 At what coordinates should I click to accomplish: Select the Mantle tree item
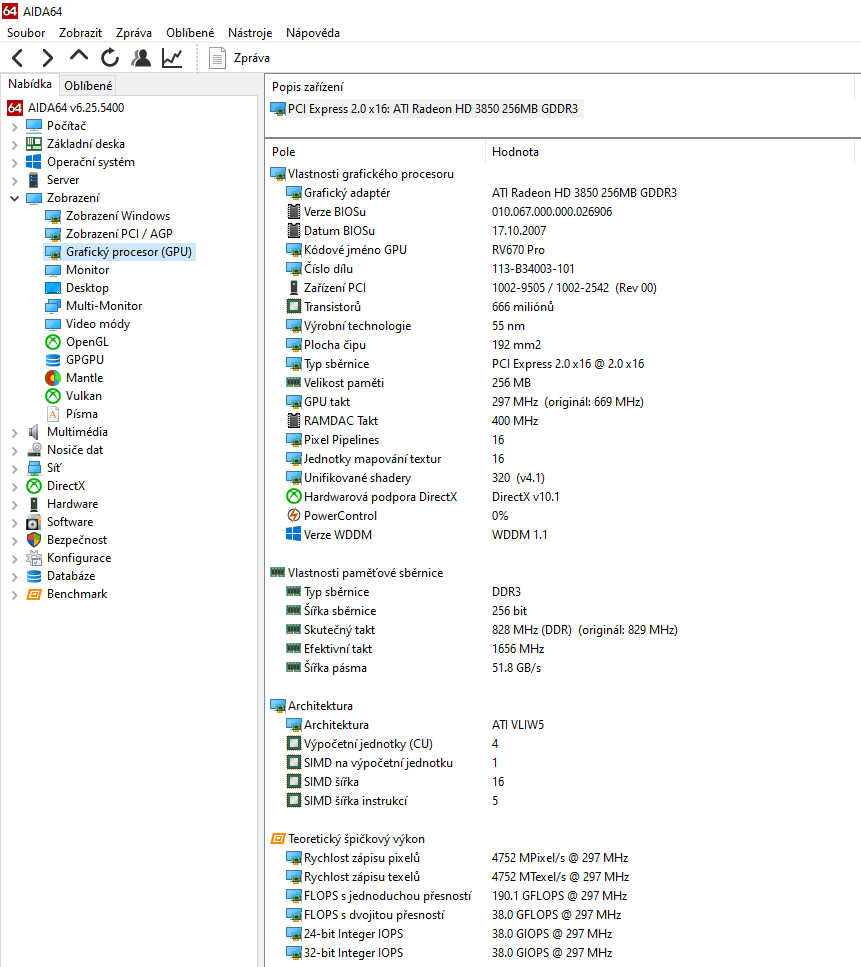pos(84,378)
